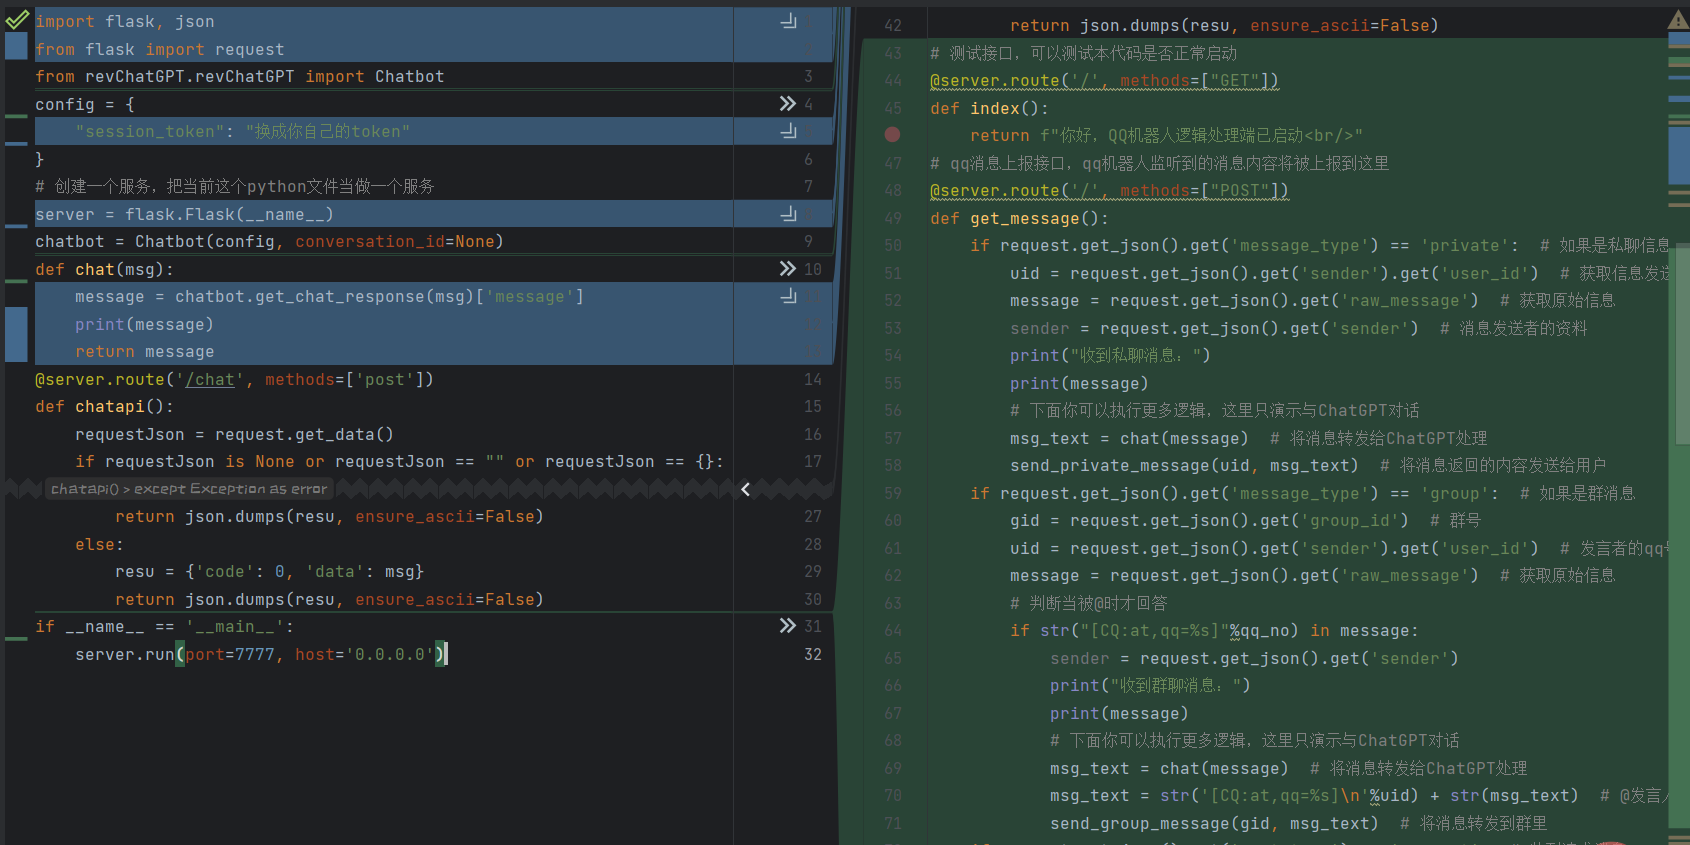The width and height of the screenshot is (1690, 845).
Task: Click 'return message' line in left pane
Action: click(x=145, y=352)
